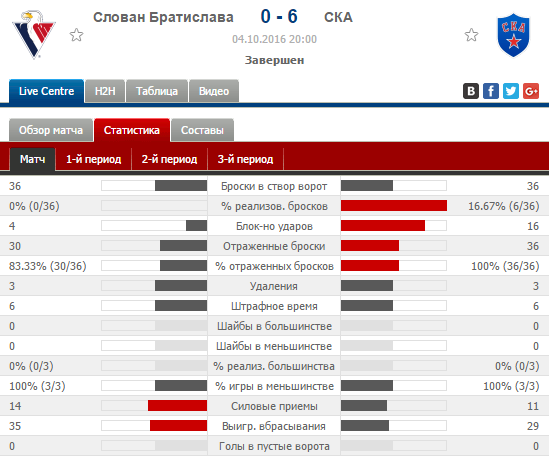Select the Live Centre tab
Screen dimensions: 549x458
coord(47,91)
